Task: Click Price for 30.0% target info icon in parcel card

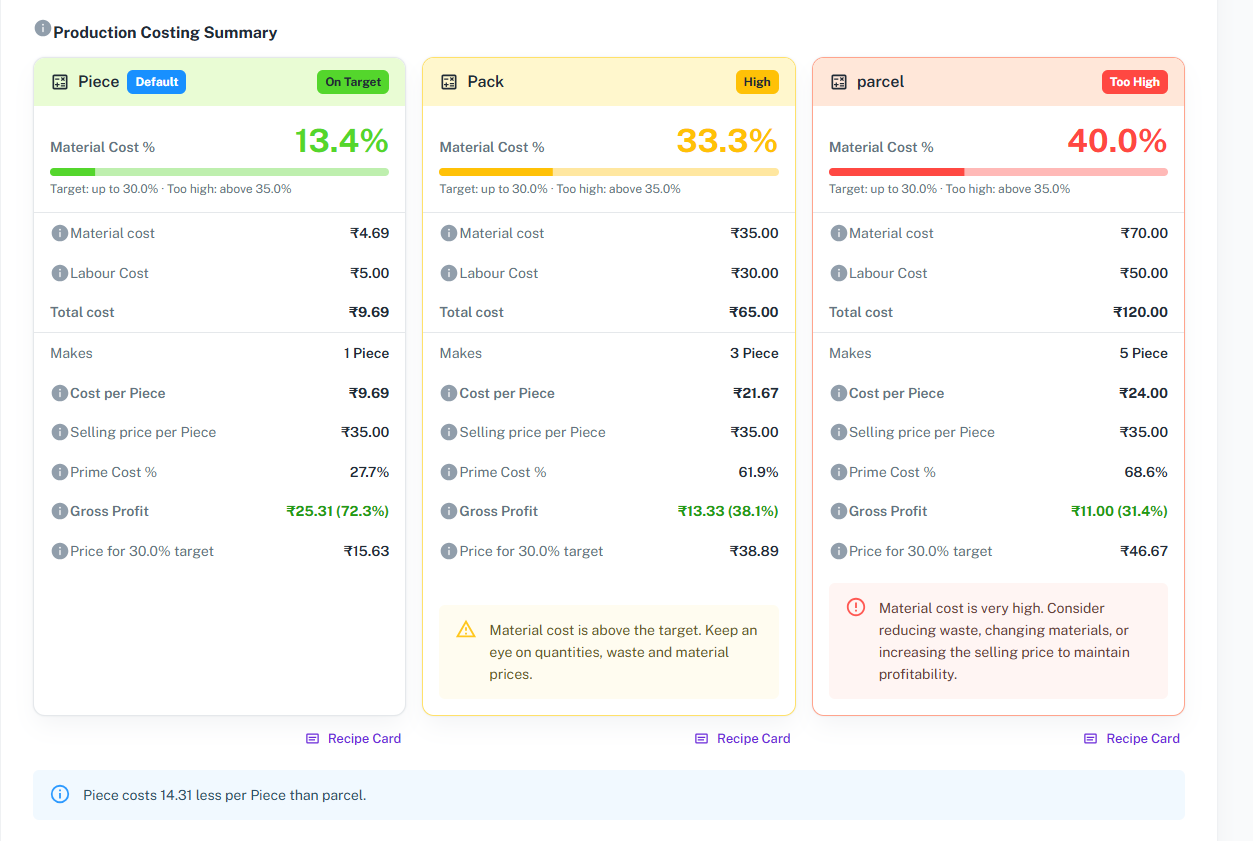Action: [838, 551]
